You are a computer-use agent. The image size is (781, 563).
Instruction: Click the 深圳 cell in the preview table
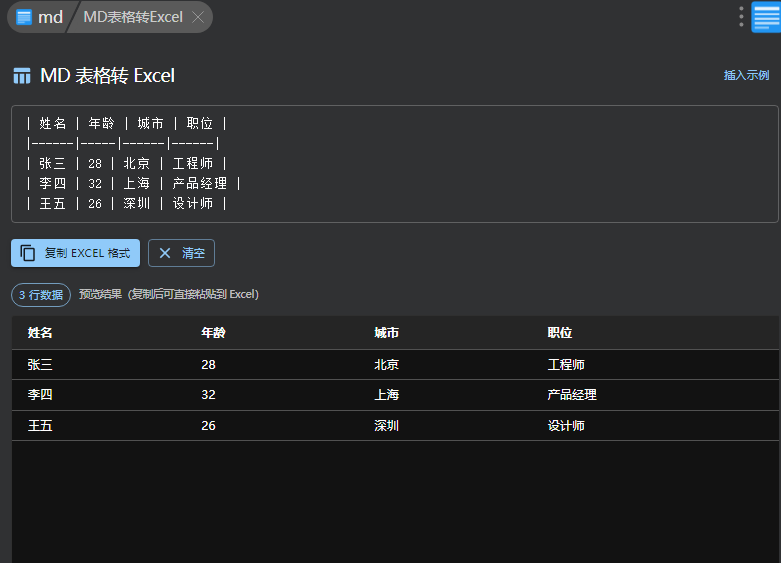(x=386, y=426)
